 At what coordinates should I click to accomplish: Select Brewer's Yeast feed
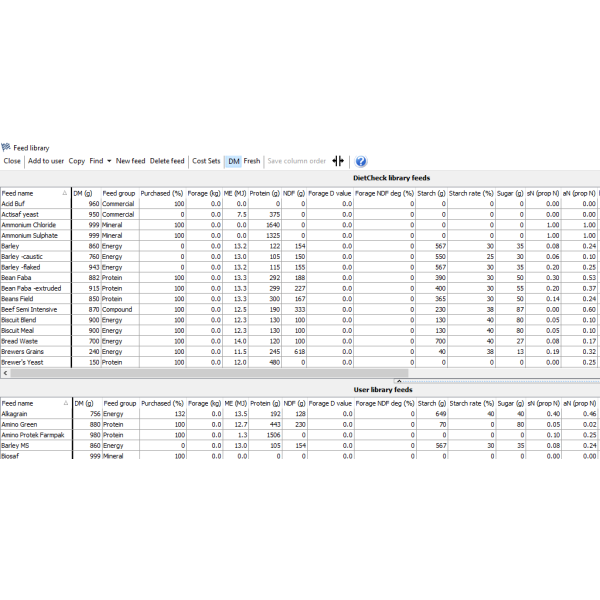pyautogui.click(x=23, y=362)
